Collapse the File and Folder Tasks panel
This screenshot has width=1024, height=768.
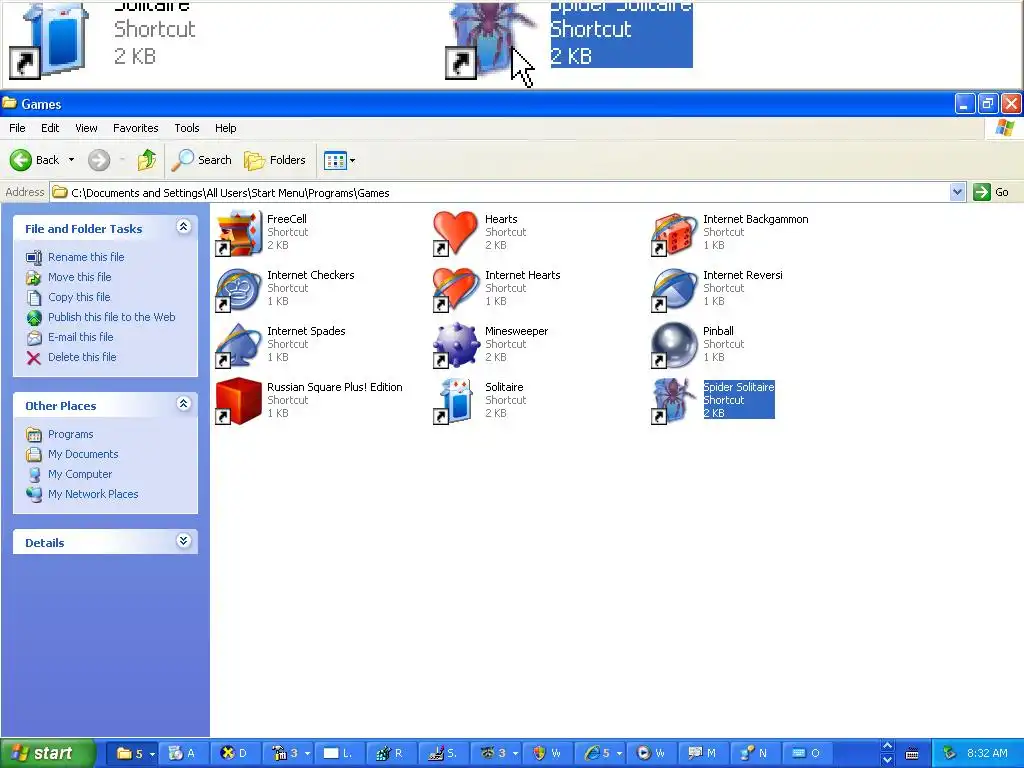coord(184,227)
